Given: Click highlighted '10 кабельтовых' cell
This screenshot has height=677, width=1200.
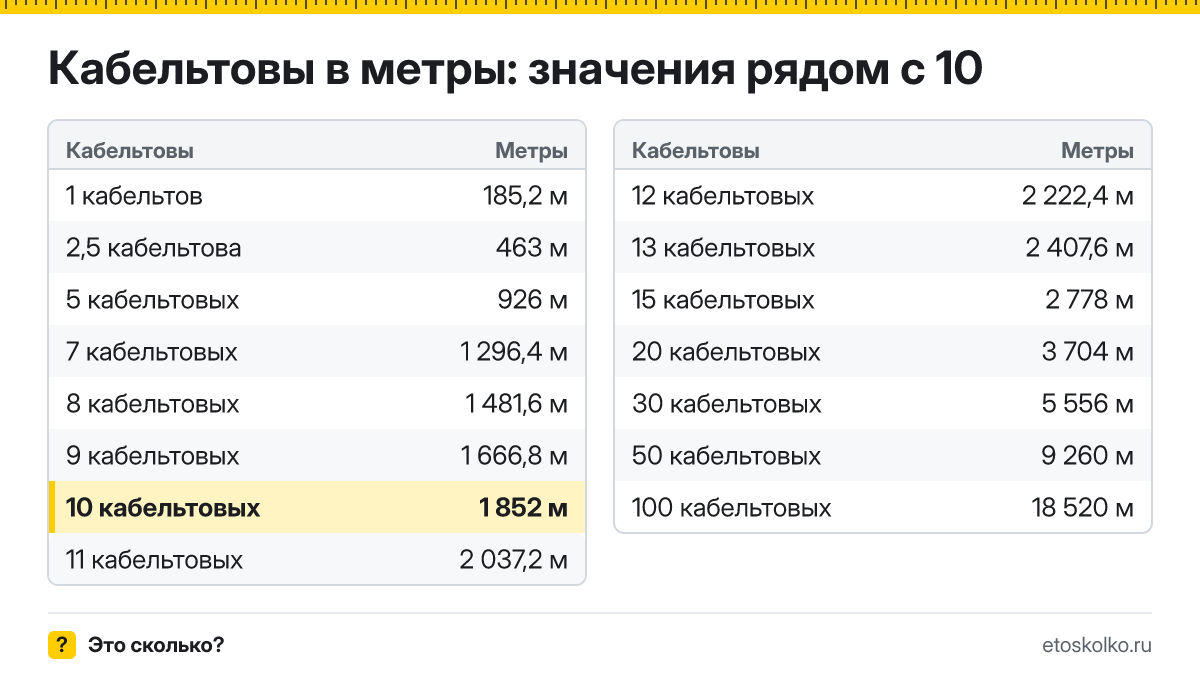Looking at the screenshot, I should (x=163, y=508).
